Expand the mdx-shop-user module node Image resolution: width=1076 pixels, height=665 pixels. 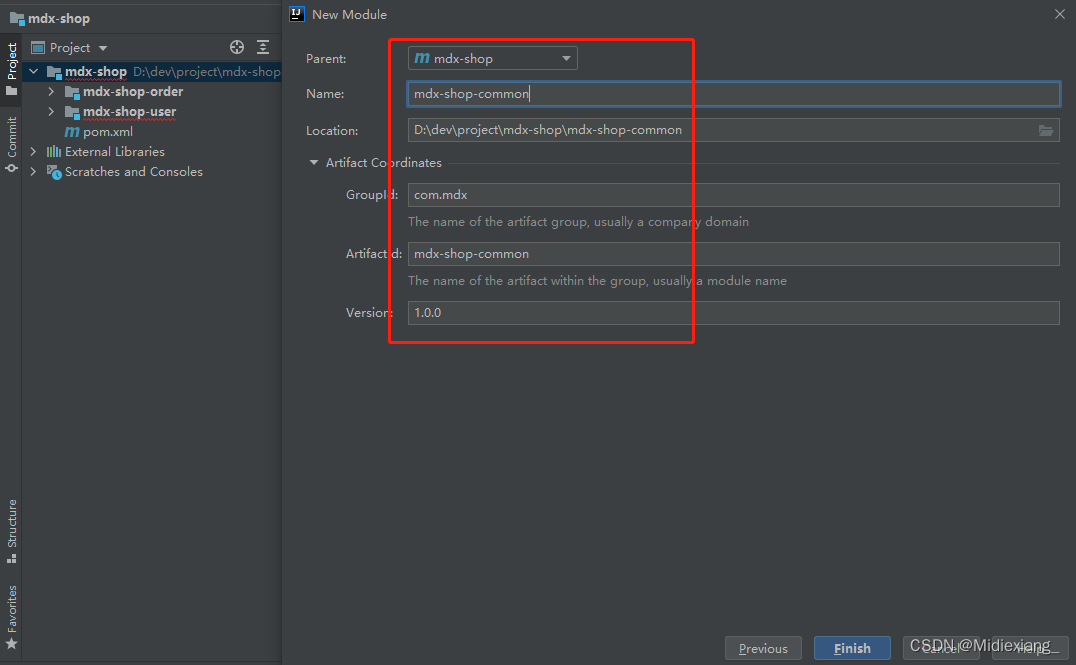[51, 111]
